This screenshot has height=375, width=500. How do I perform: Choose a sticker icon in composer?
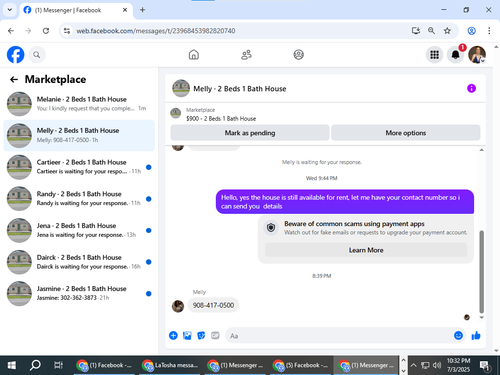tap(201, 335)
